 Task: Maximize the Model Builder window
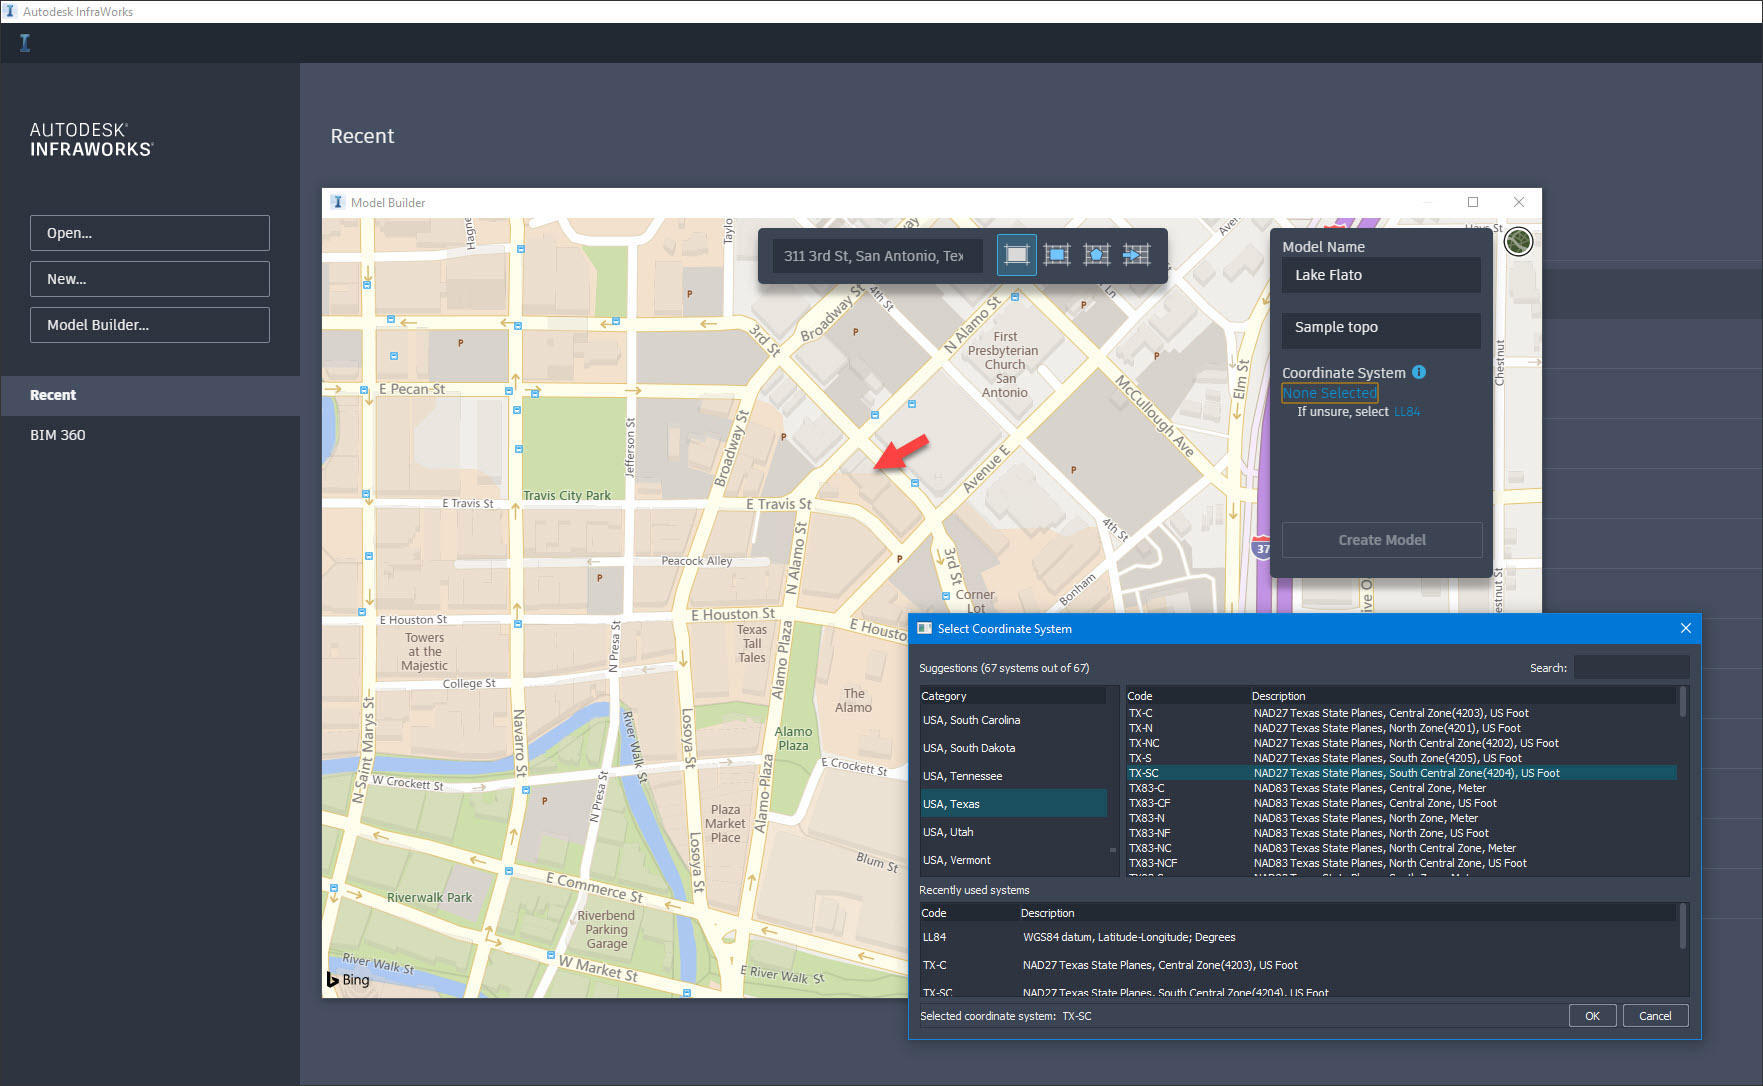[1473, 202]
